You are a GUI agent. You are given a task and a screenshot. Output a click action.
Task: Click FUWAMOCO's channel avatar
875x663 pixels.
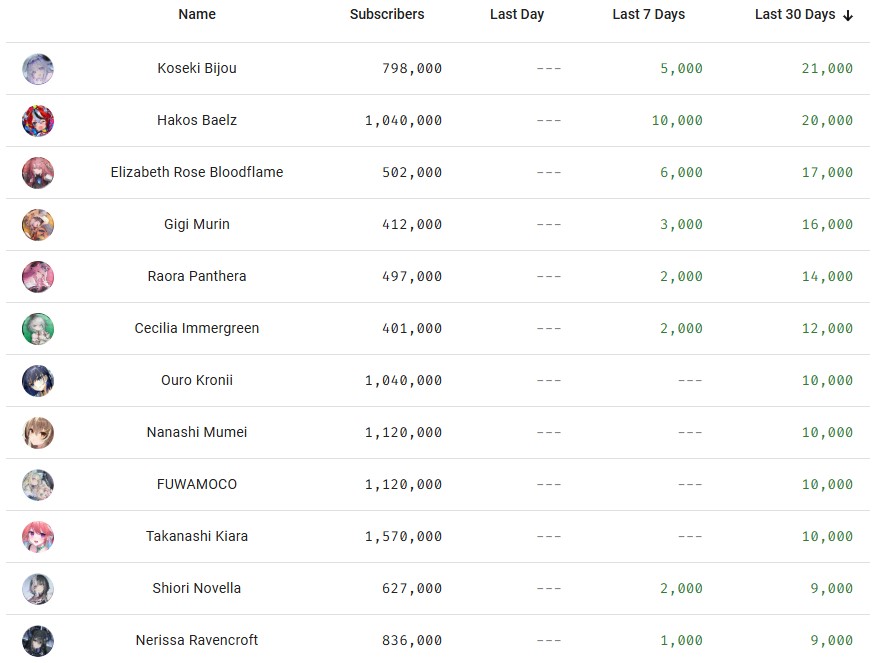tap(38, 485)
